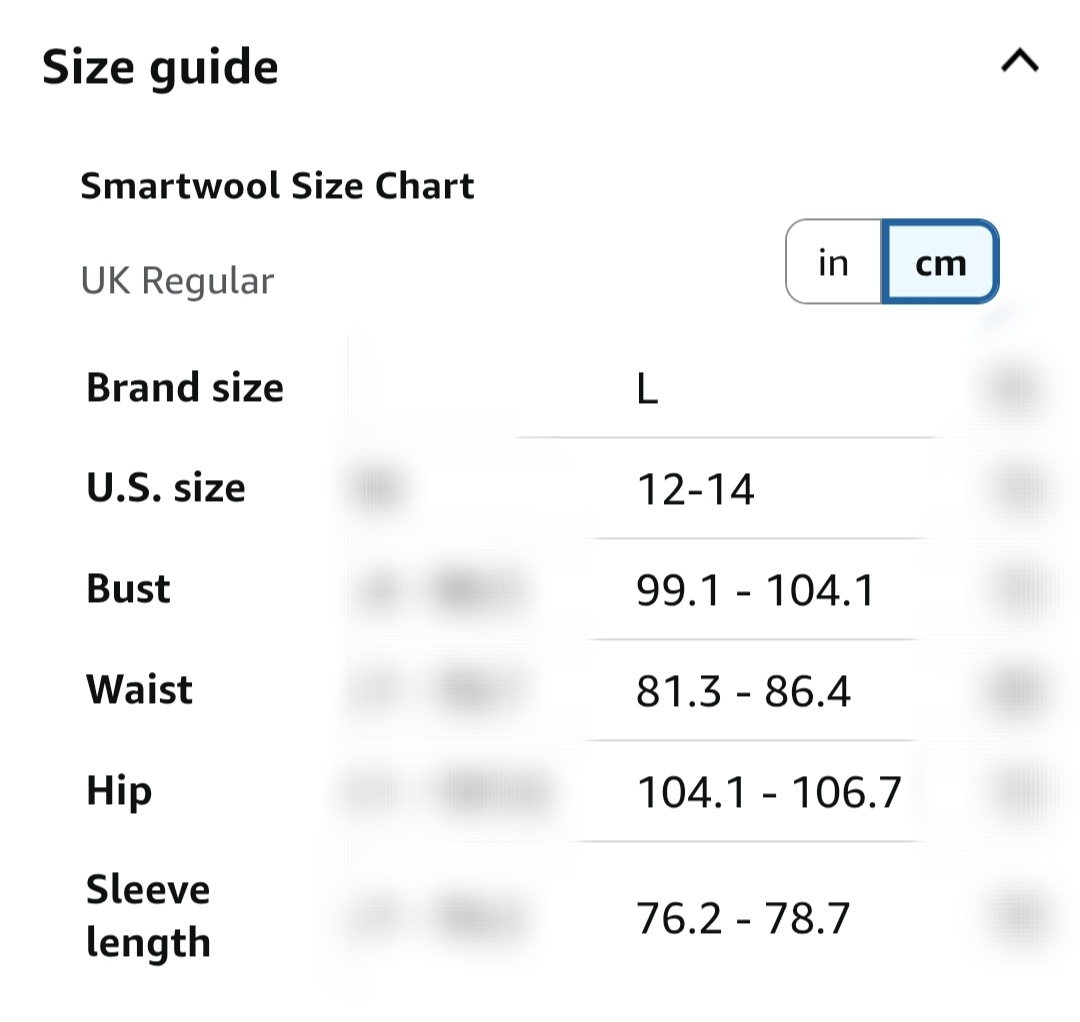Click hip measurement 104.1 - 106.7
Viewport: 1080px width, 1022px height.
coord(769,793)
